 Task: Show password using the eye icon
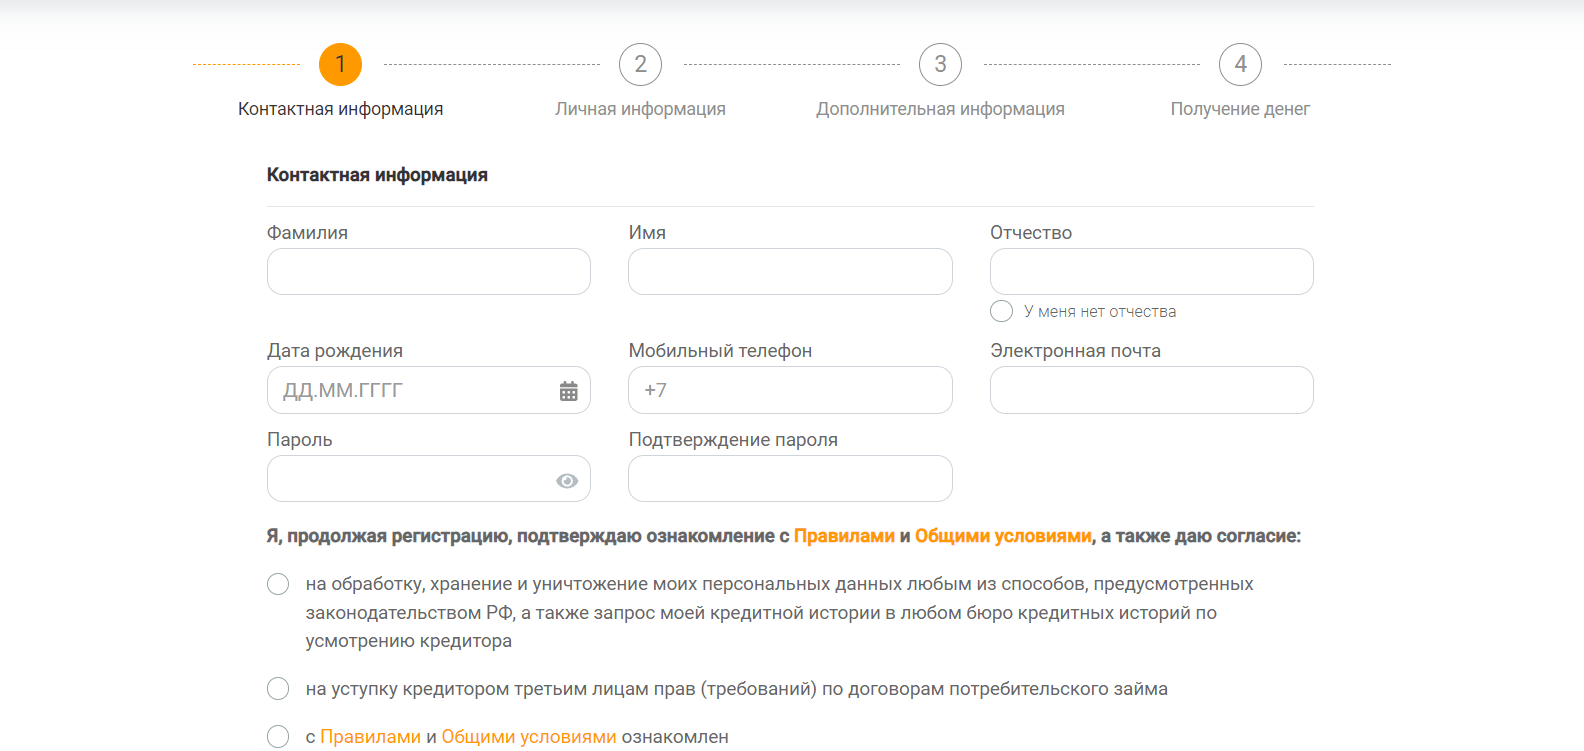567,481
